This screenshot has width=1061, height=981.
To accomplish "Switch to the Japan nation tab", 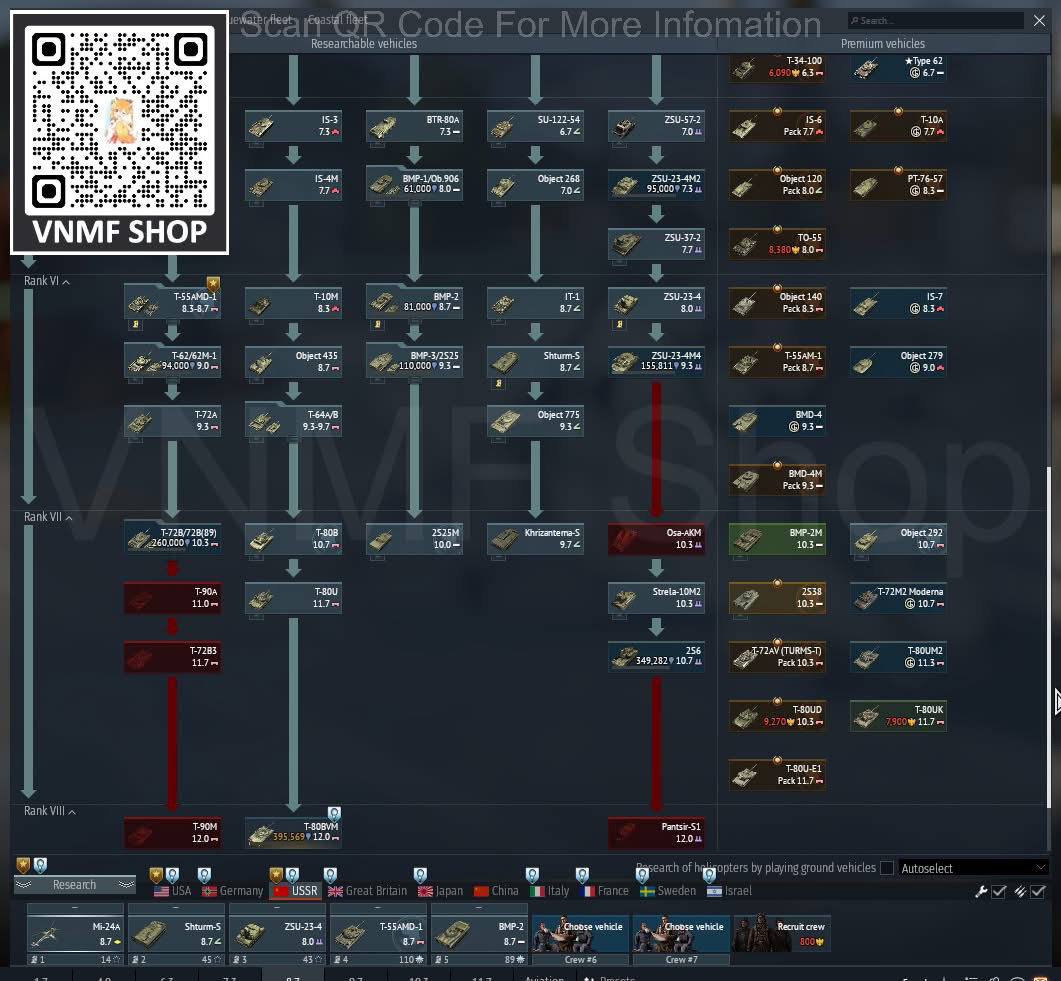I will pos(441,890).
